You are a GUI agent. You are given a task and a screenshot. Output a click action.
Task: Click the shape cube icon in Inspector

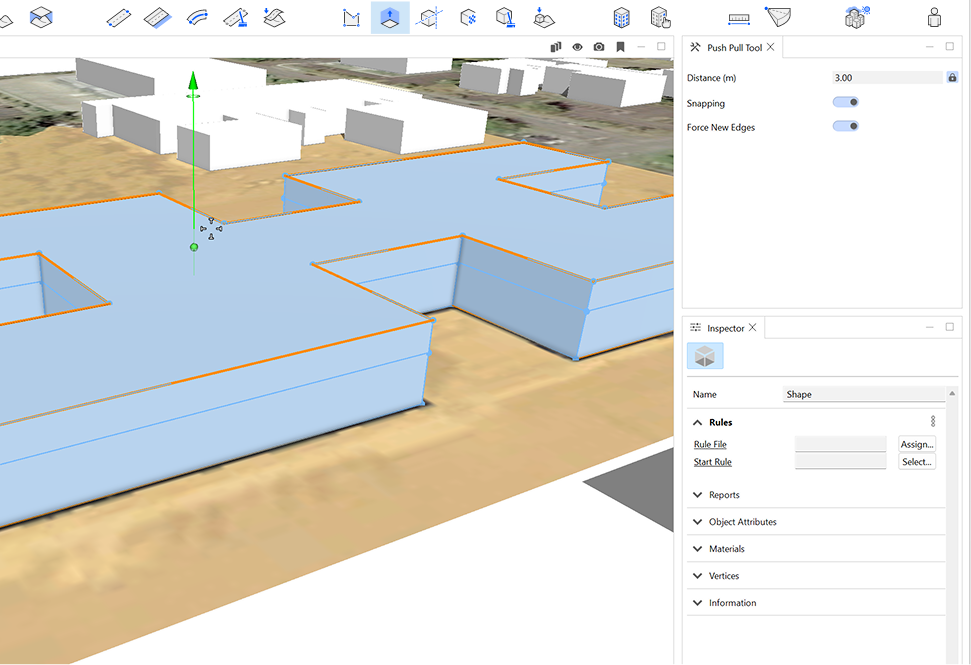click(705, 356)
